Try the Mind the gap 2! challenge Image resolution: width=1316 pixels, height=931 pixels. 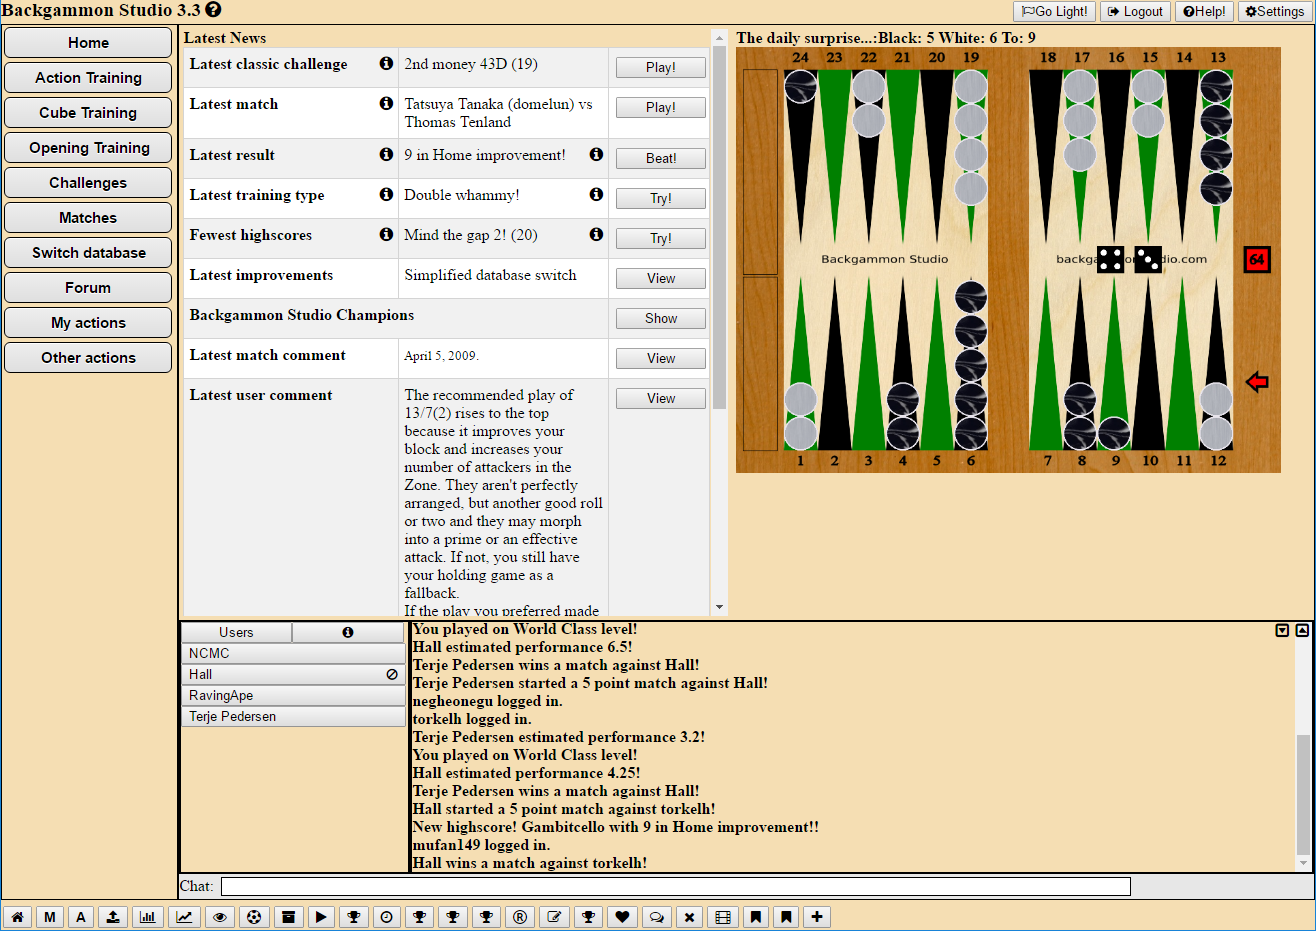click(661, 238)
